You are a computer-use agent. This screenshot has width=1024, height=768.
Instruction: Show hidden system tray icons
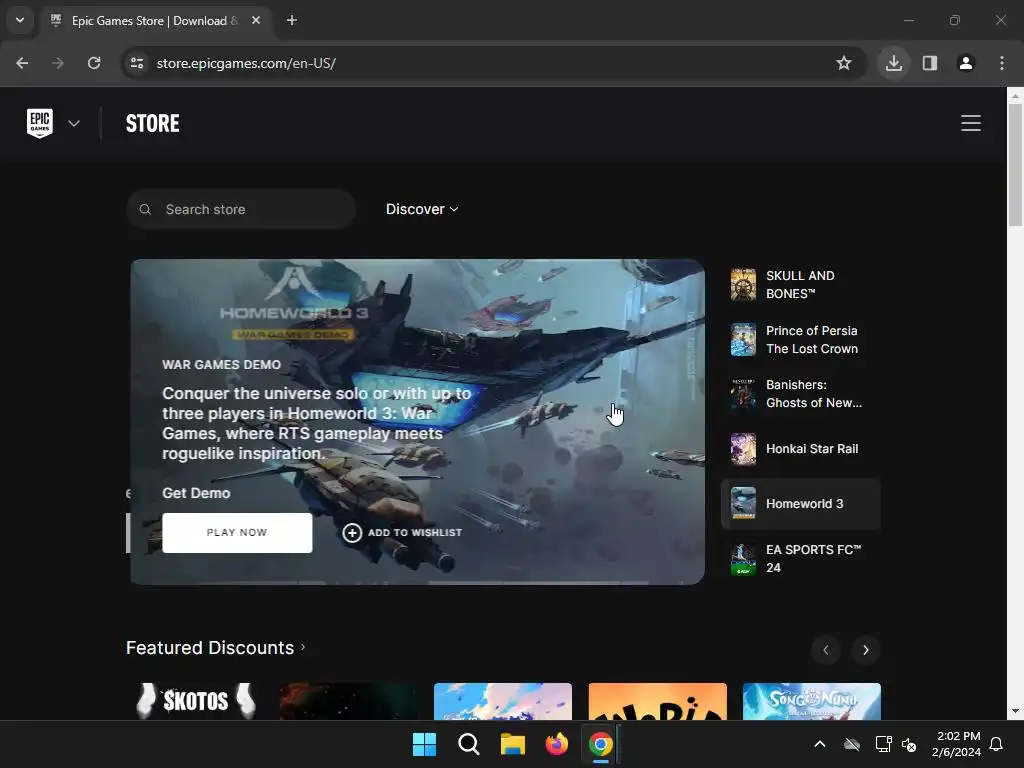pyautogui.click(x=820, y=744)
